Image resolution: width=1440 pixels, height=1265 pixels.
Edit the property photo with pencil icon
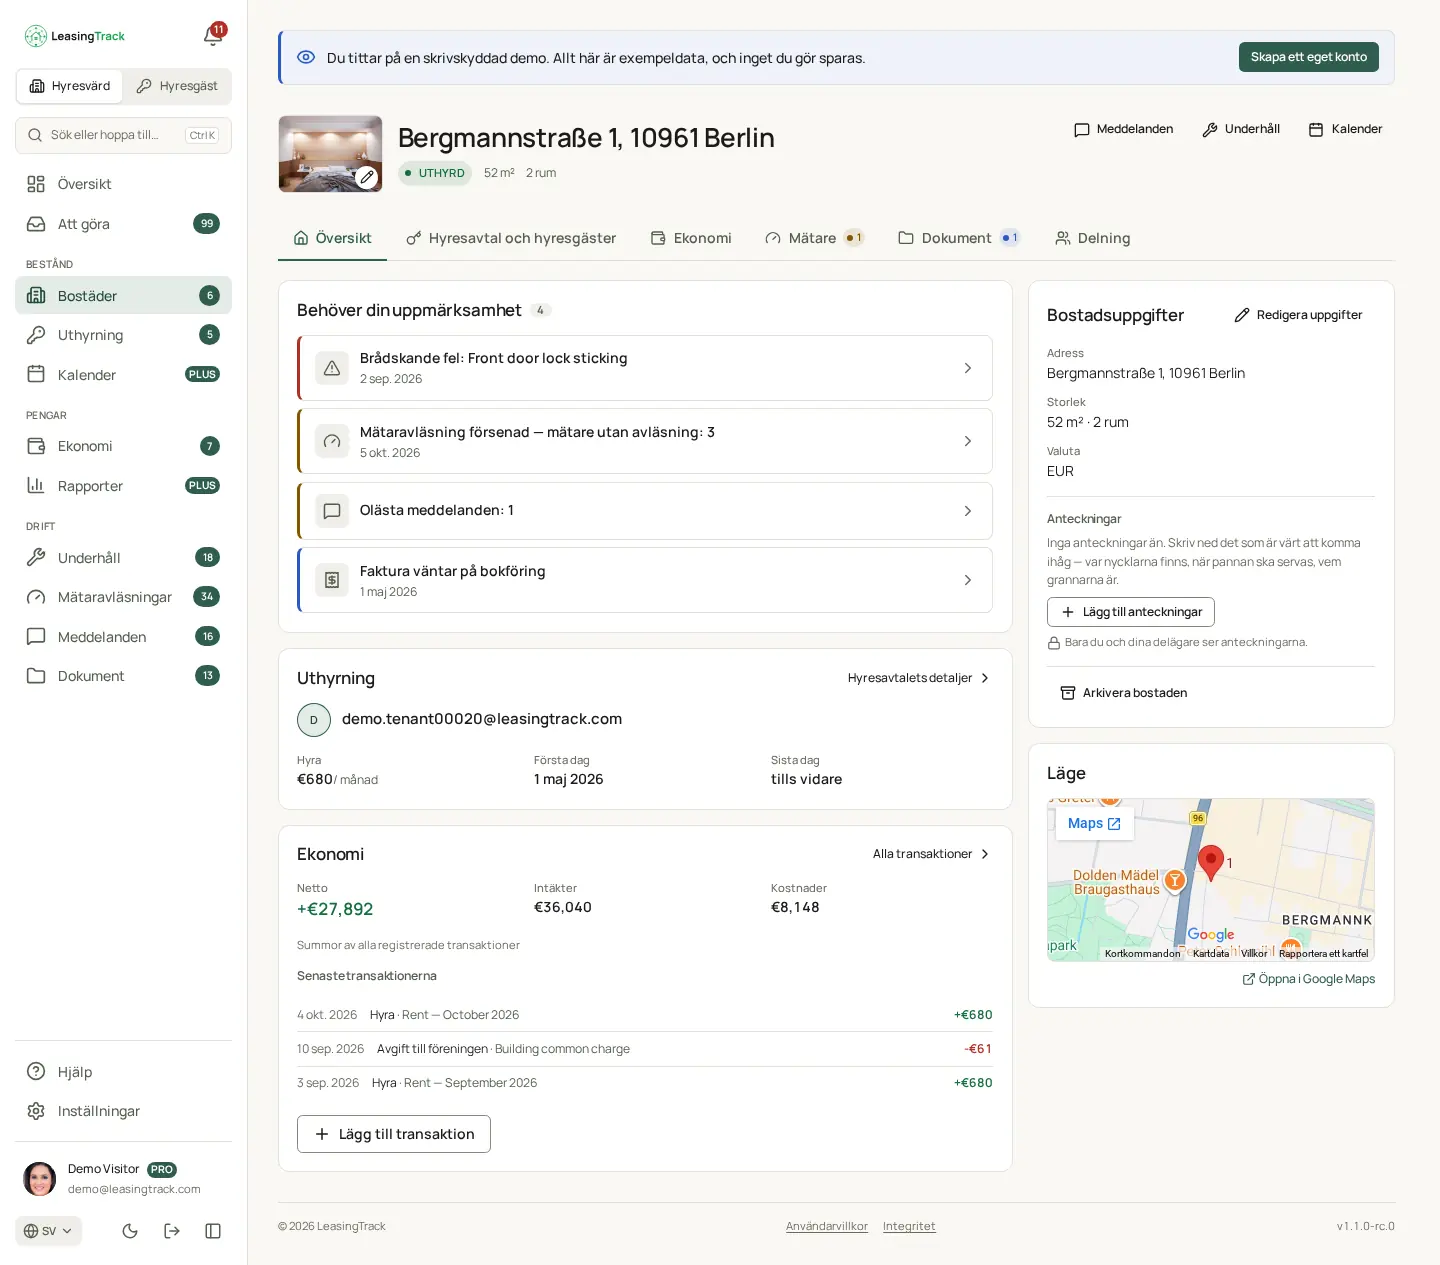367,177
